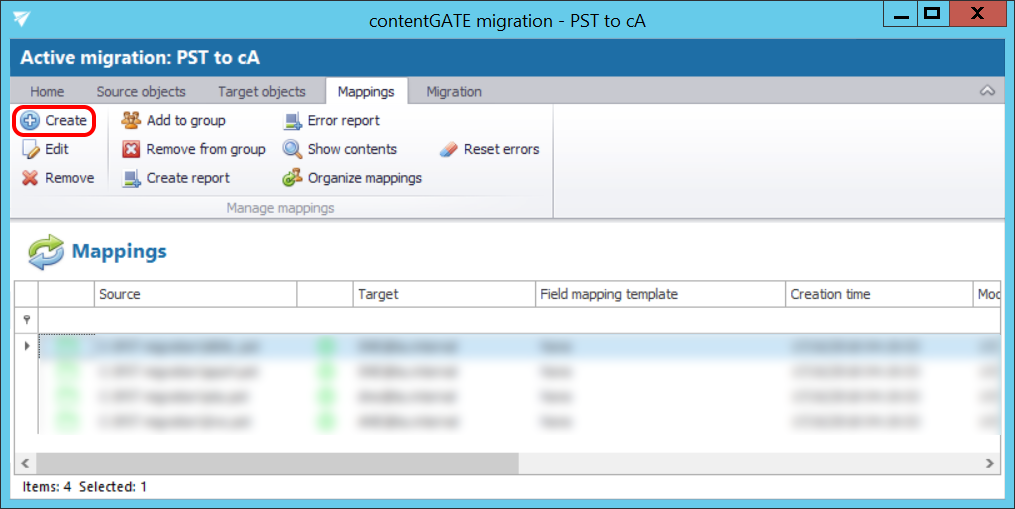Click the Reset errors eraser icon
The width and height of the screenshot is (1015, 509).
click(448, 150)
